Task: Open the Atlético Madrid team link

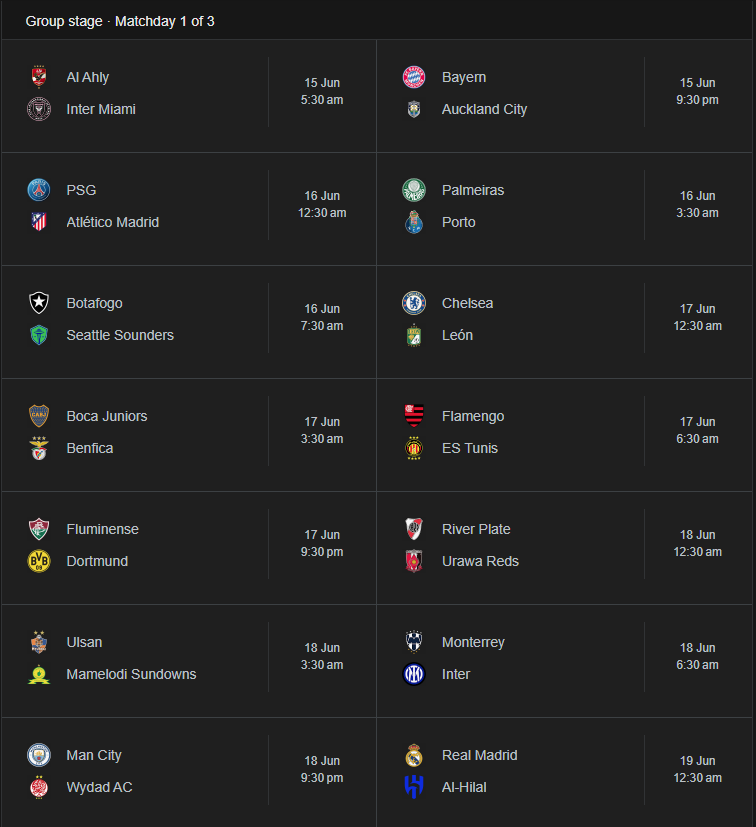Action: coord(112,222)
